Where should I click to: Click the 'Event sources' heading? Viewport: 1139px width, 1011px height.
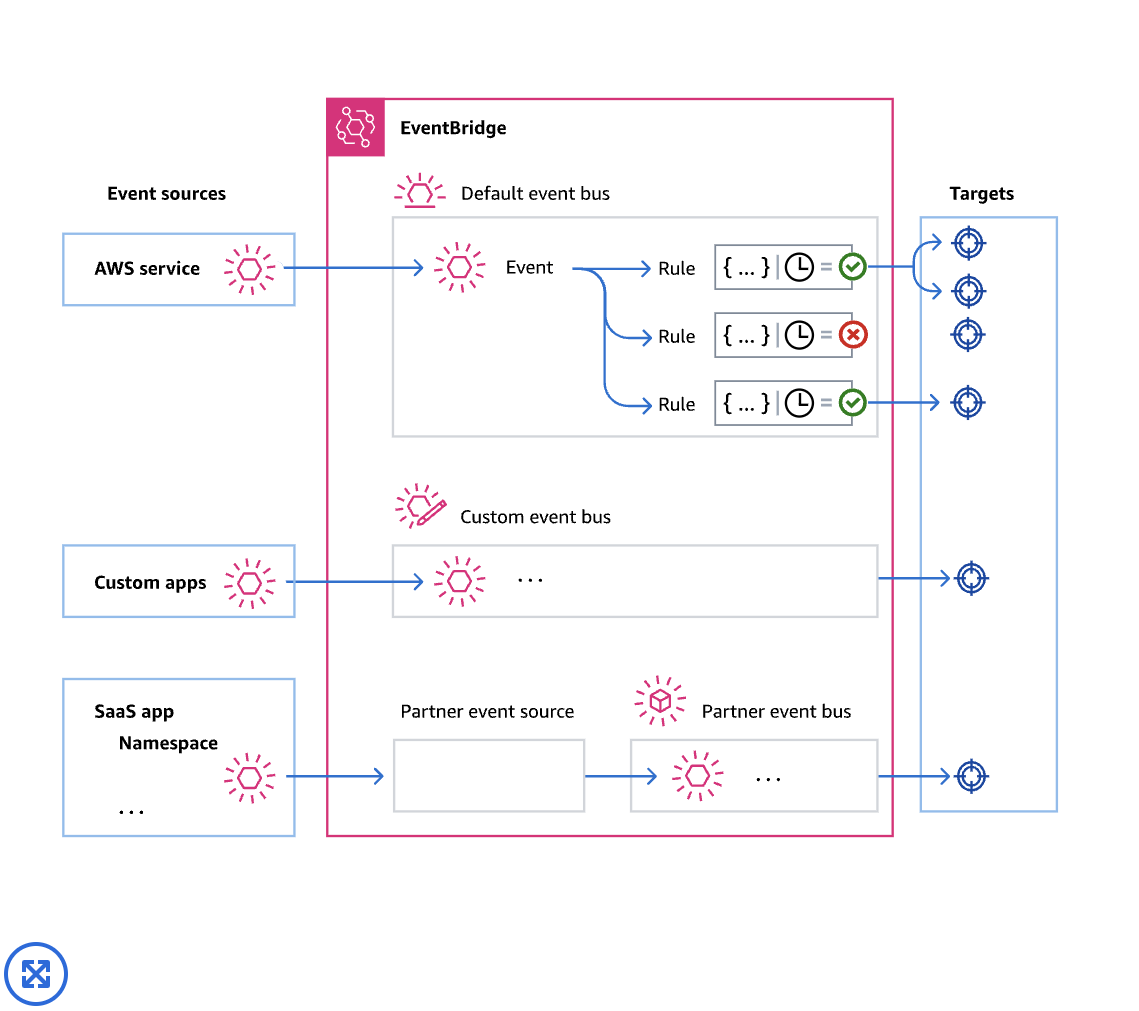[166, 194]
